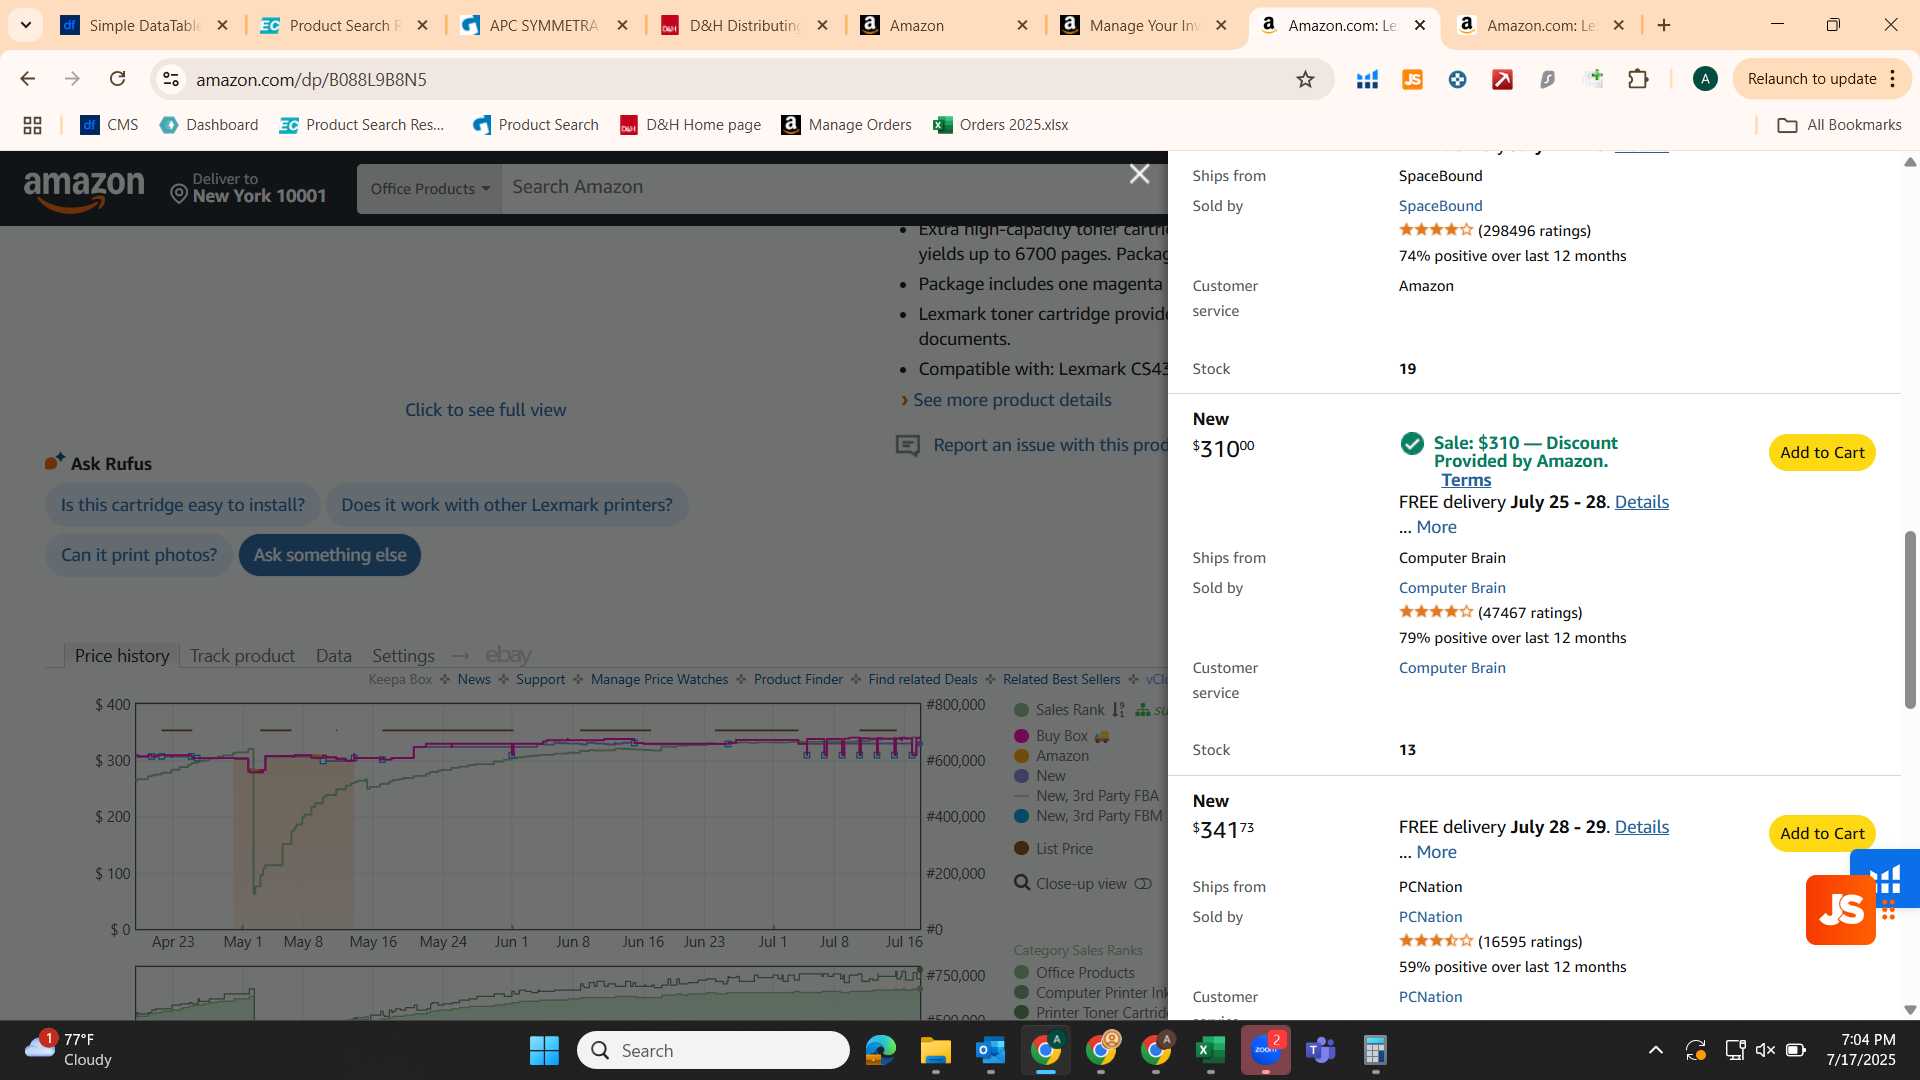Click the report issue speech bubble icon

tap(907, 446)
